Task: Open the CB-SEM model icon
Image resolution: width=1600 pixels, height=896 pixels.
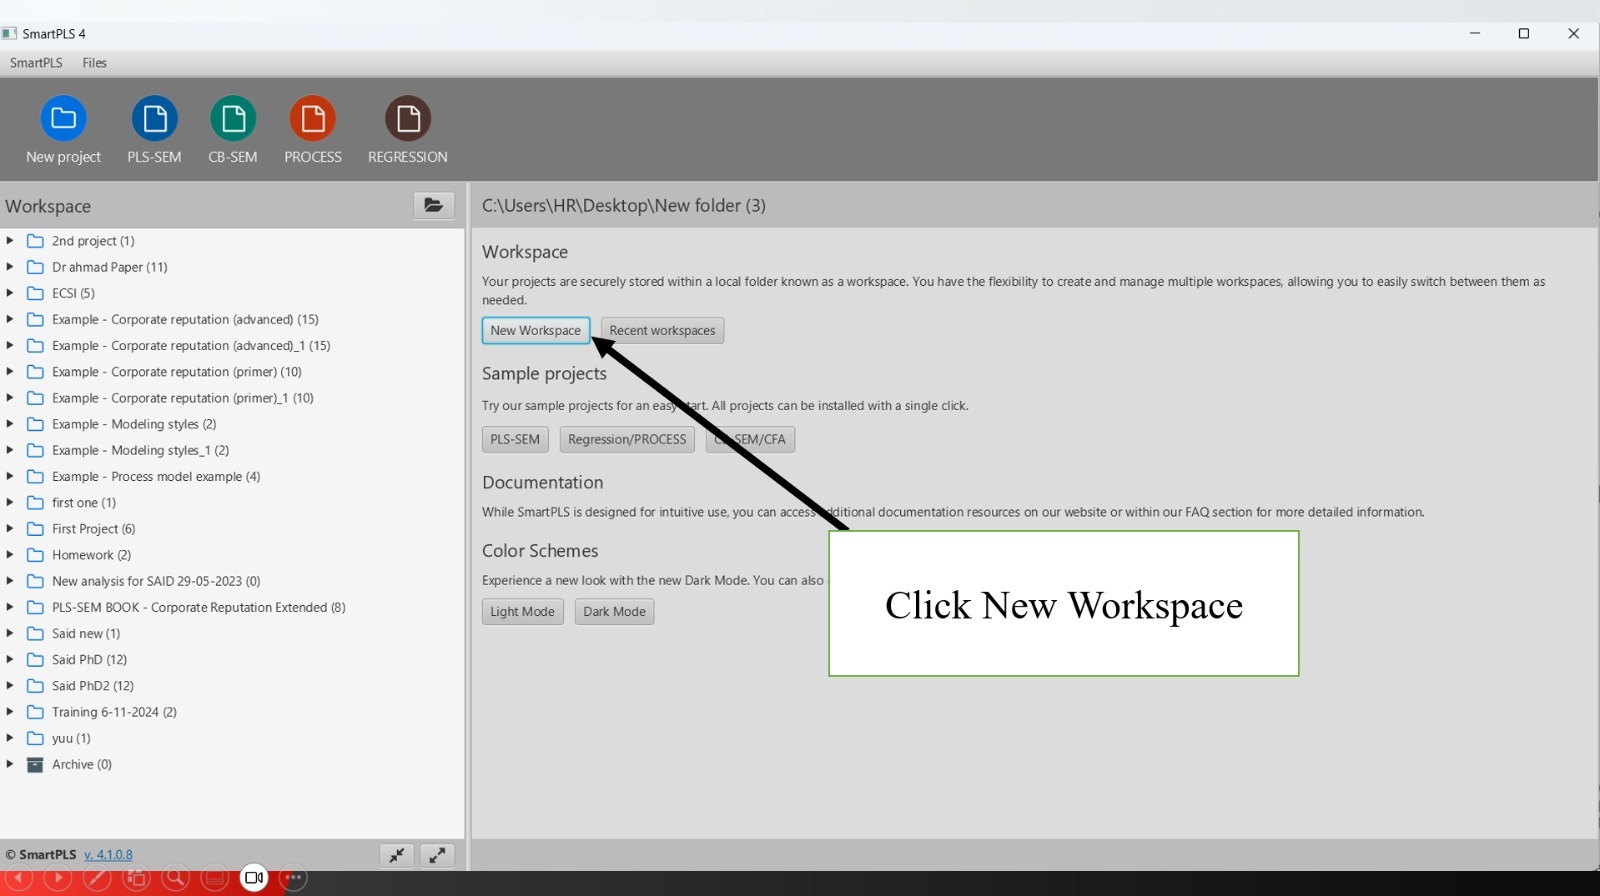Action: coord(233,119)
